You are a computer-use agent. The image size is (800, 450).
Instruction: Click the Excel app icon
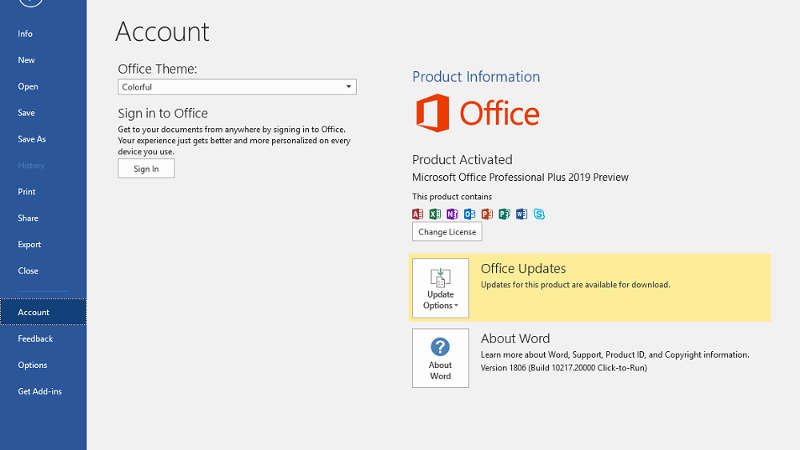[x=435, y=214]
